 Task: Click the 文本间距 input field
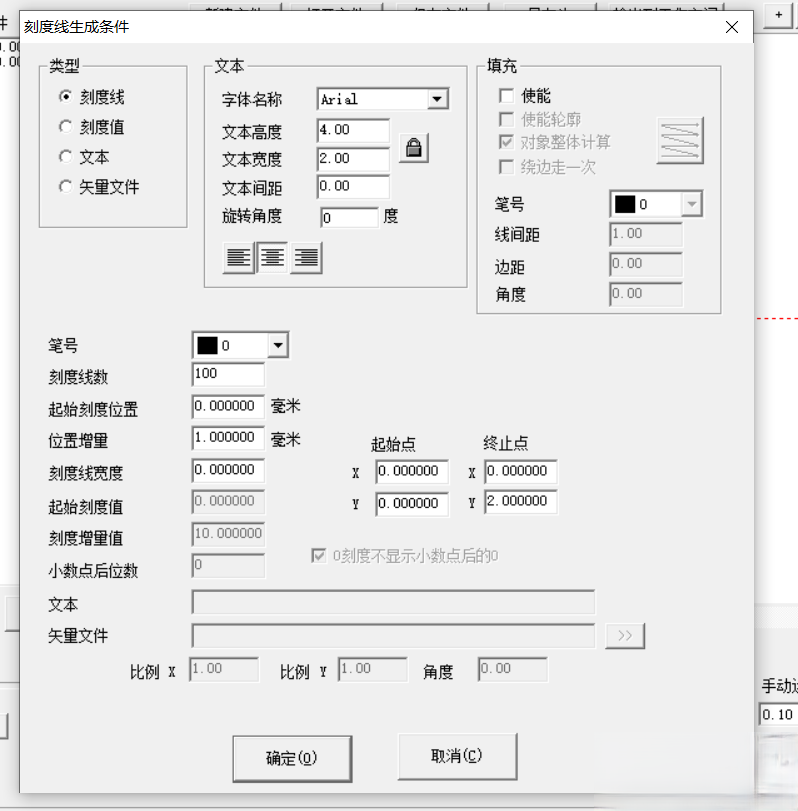[353, 186]
